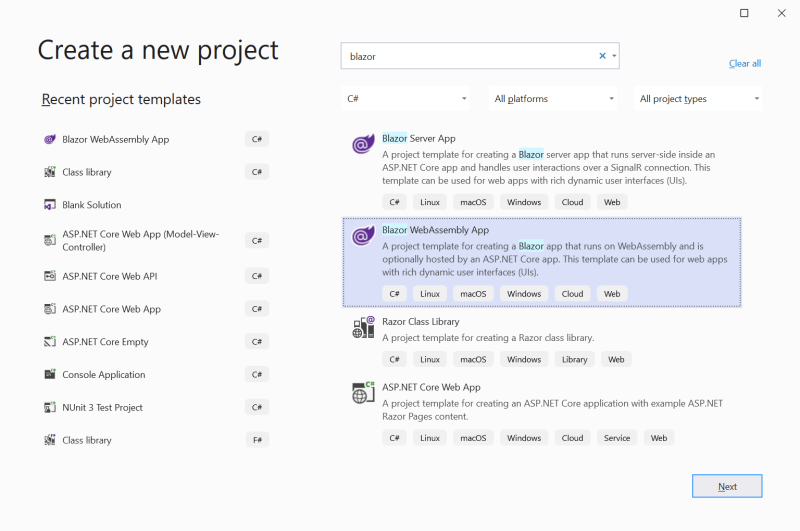Click the ASP.NET Core Empty icon
800x531 pixels.
pos(49,341)
